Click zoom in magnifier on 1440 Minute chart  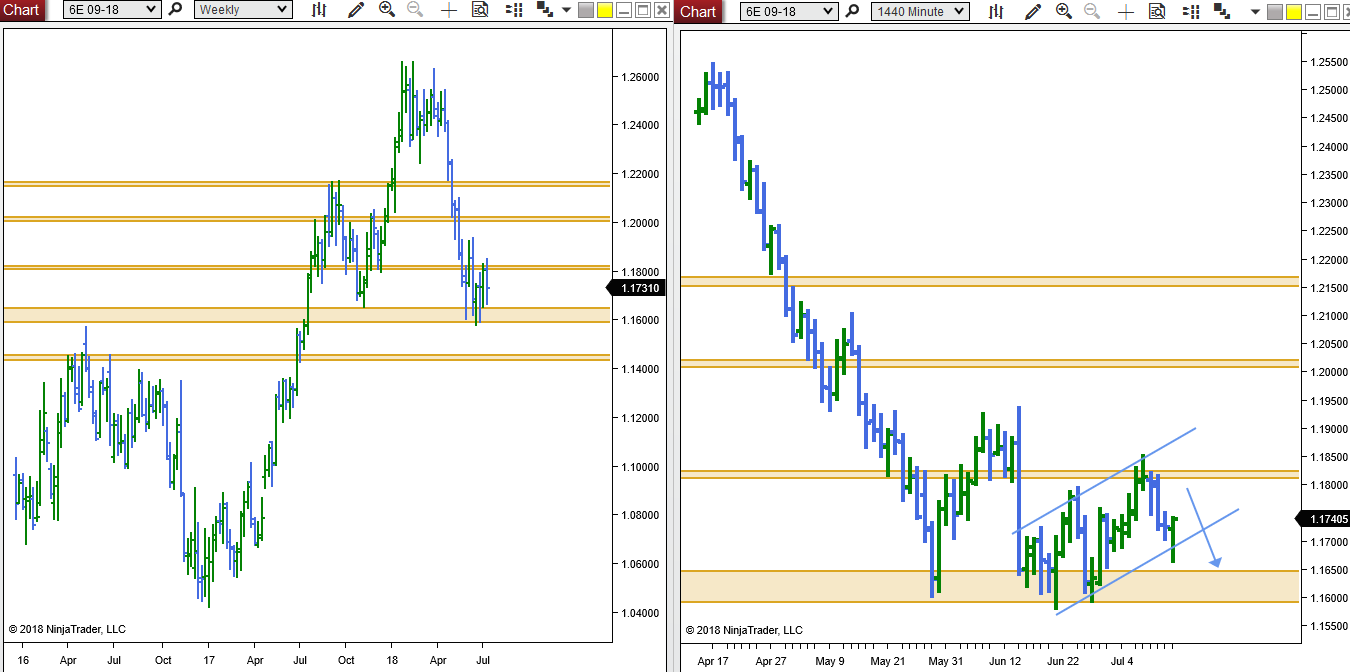tap(1064, 11)
